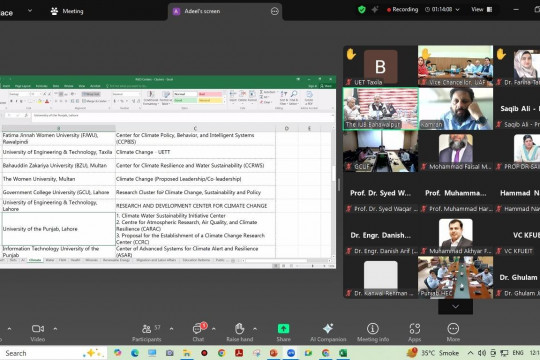Click the Meeting people icon
The height and width of the screenshot is (360, 540).
pyautogui.click(x=54, y=11)
